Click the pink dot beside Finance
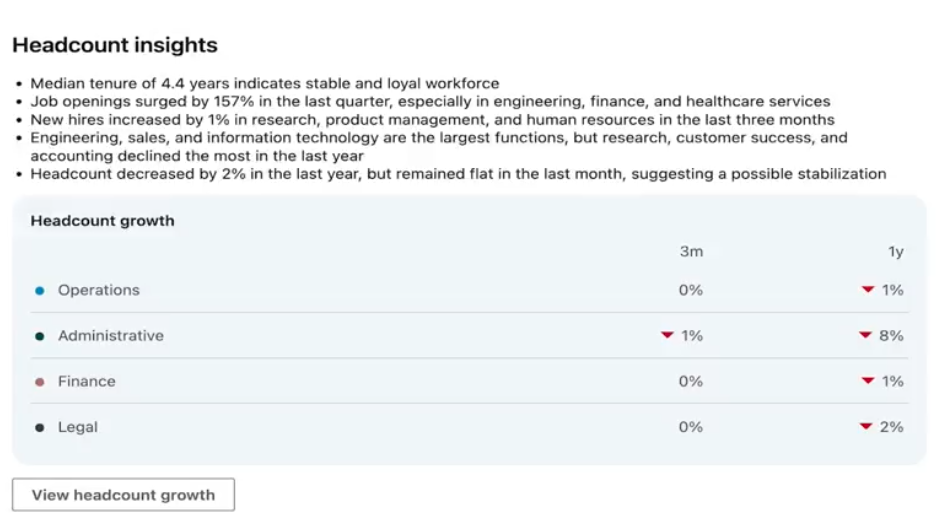 click(40, 382)
